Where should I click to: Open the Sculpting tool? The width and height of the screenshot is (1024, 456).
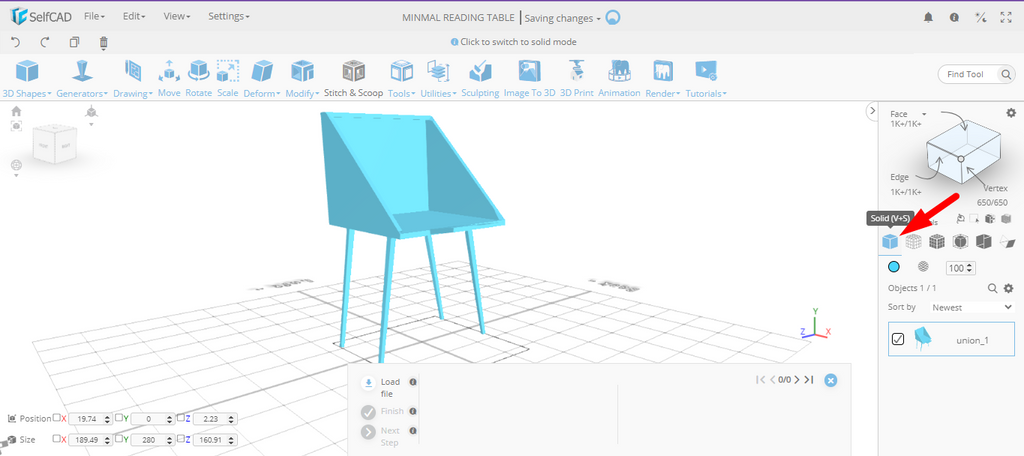[x=480, y=77]
